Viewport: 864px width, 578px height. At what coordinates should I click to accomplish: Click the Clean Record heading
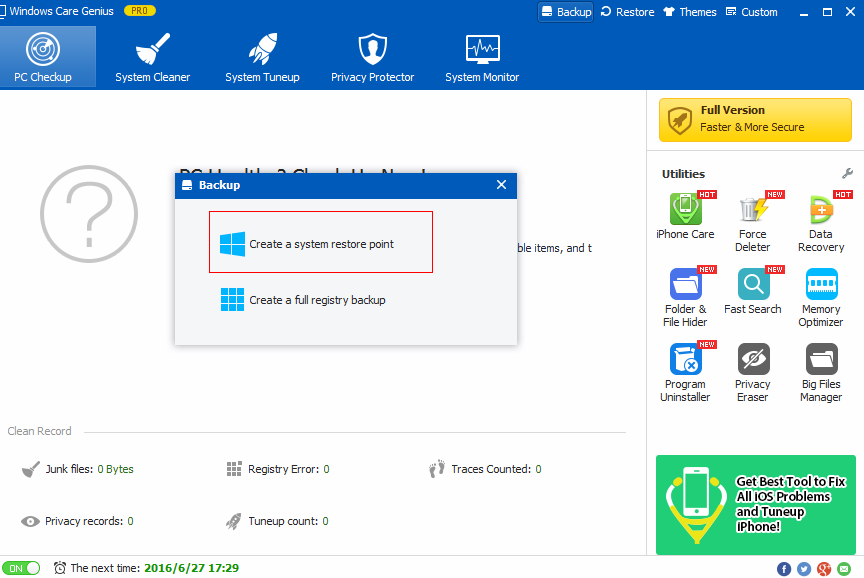(x=39, y=431)
